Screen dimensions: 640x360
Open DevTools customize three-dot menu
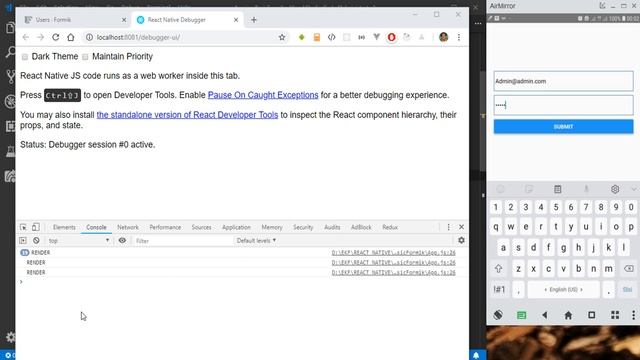449,227
